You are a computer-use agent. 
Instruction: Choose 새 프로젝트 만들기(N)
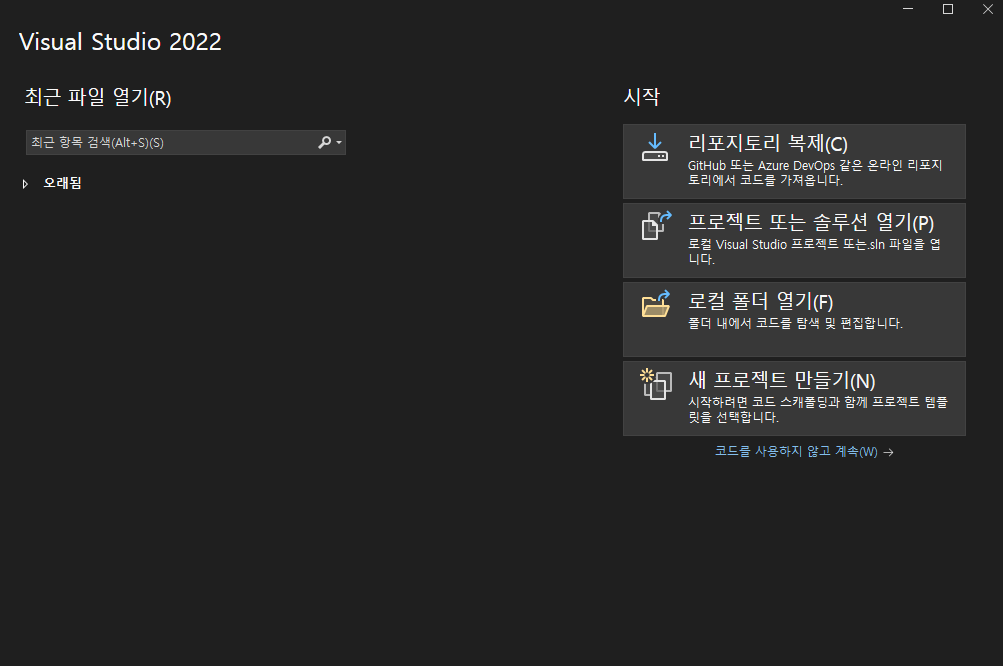(782, 380)
